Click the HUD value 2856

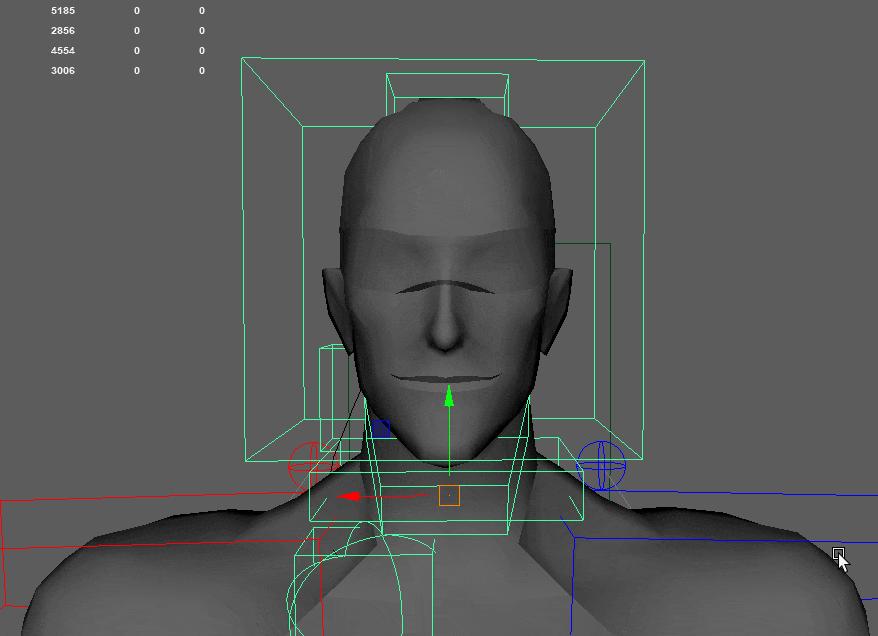coord(63,31)
